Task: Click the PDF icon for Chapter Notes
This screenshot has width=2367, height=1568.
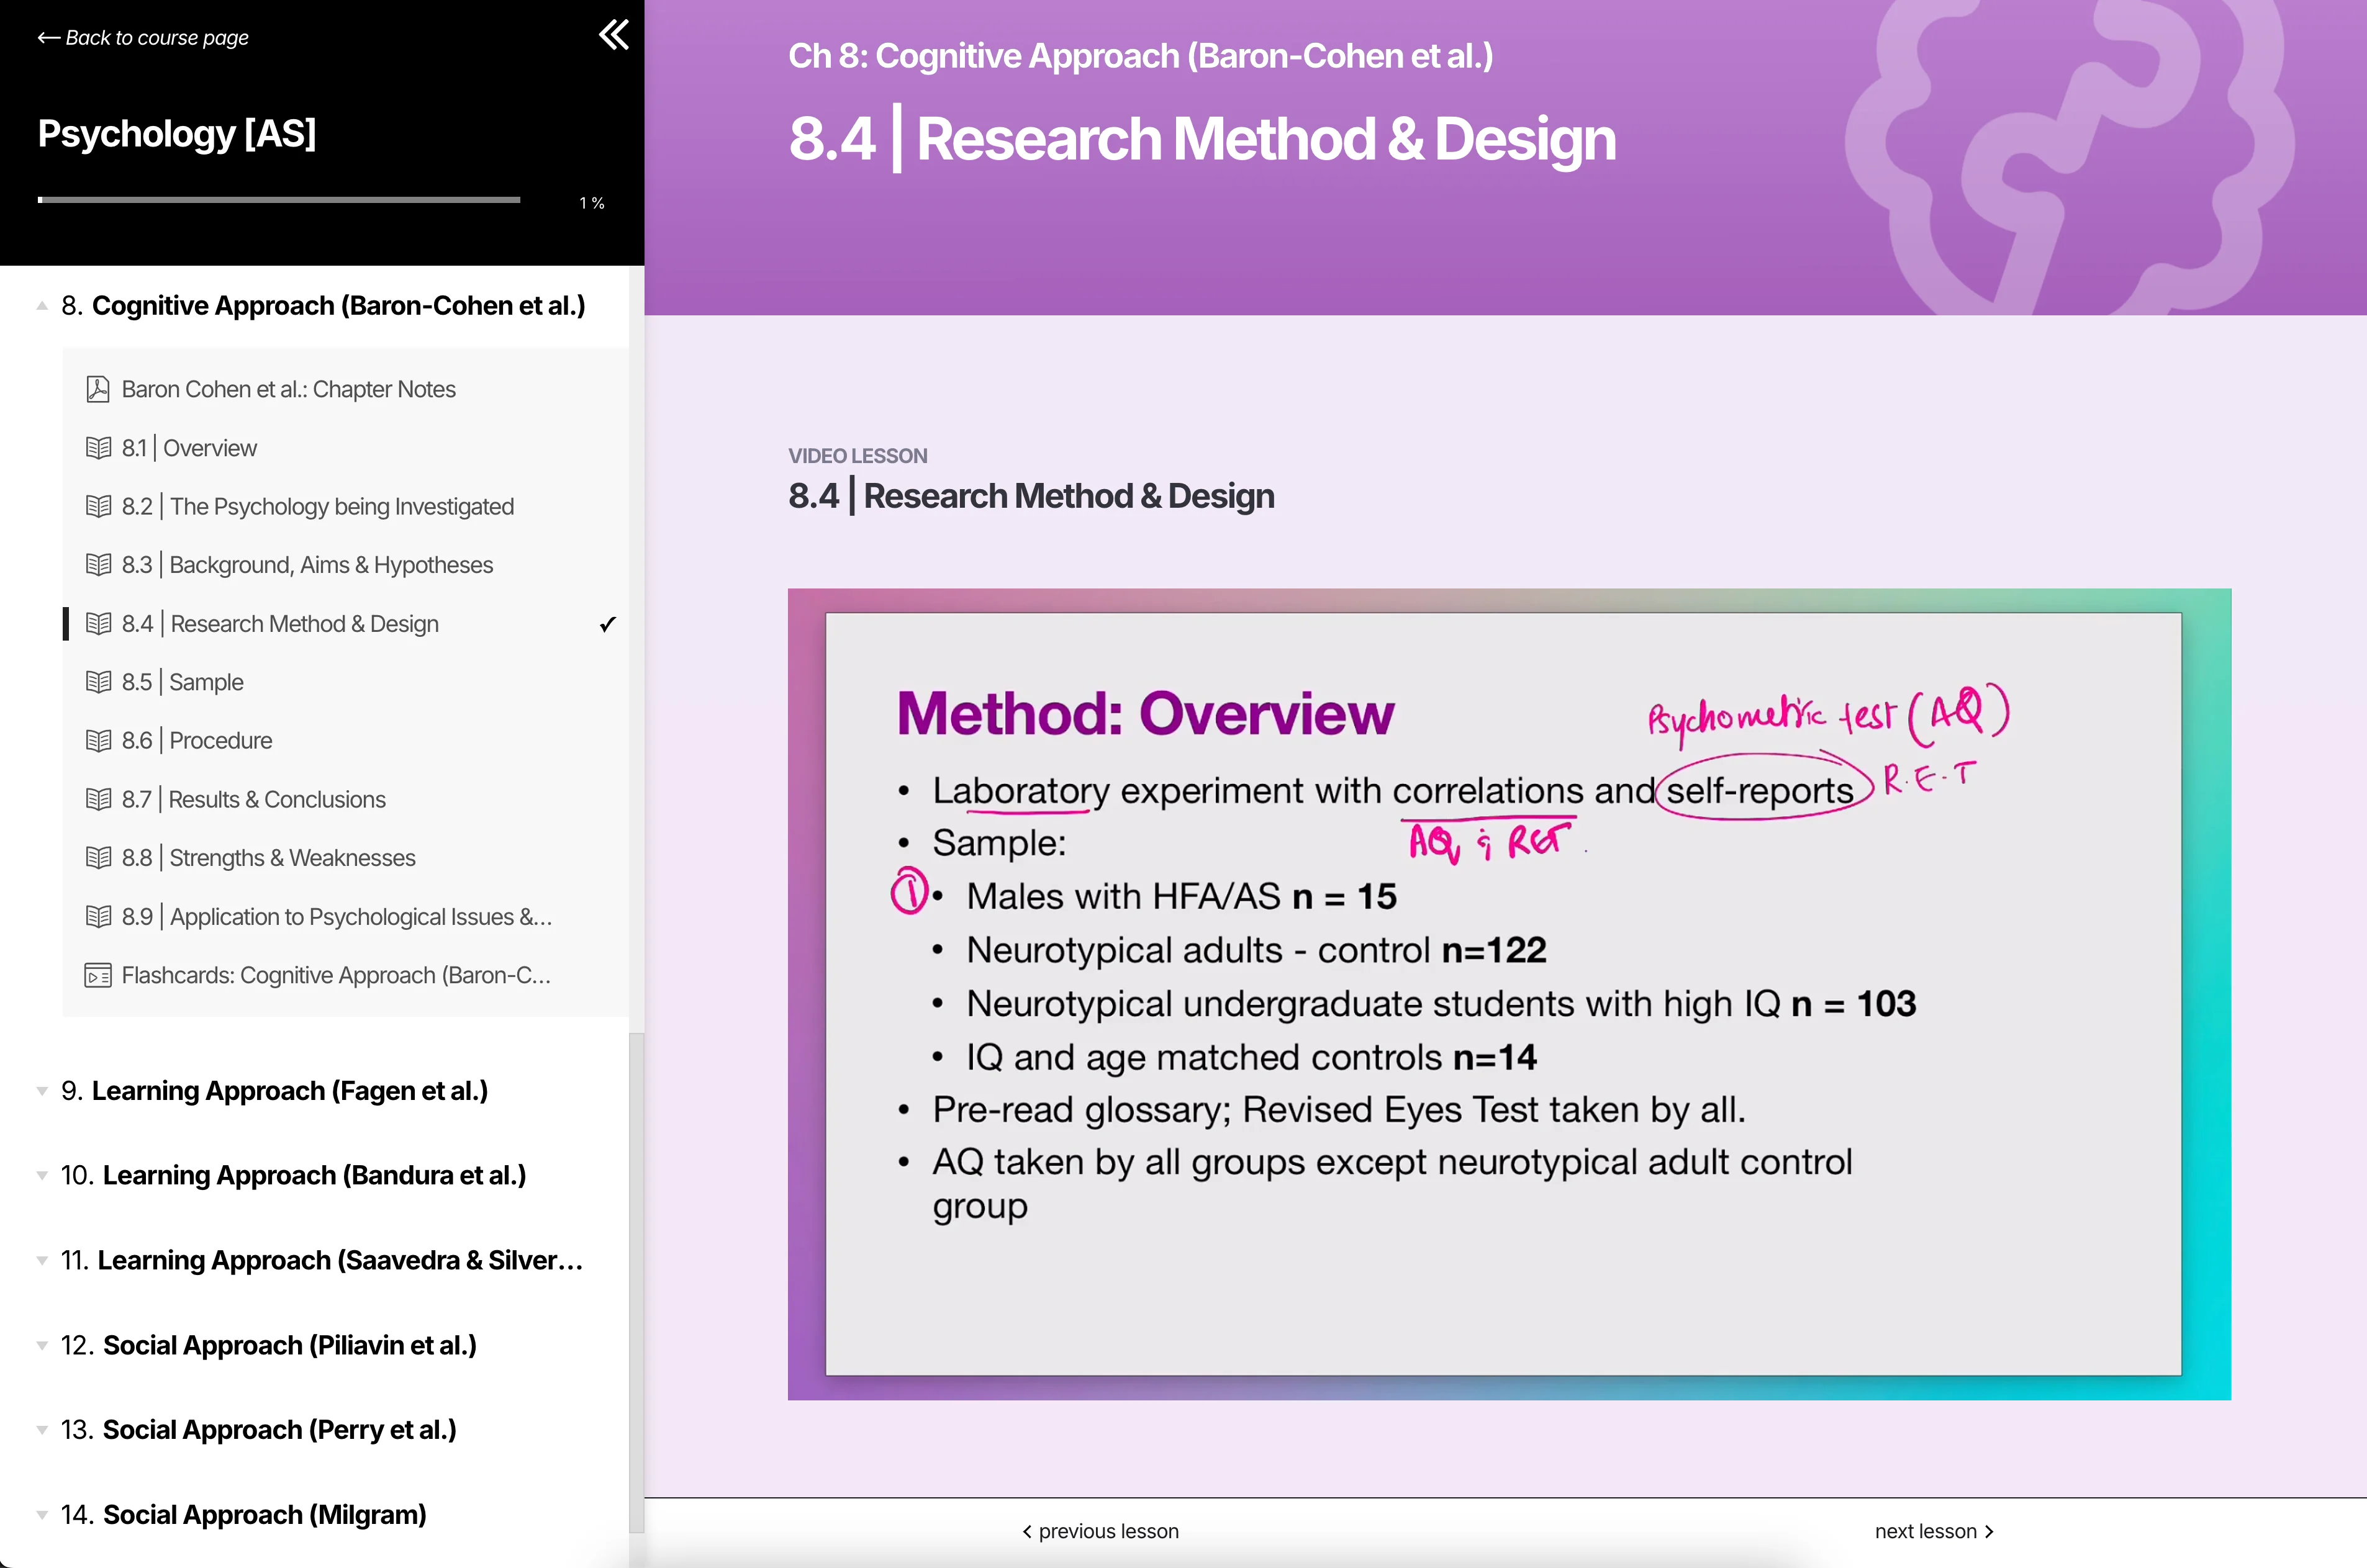Action: (98, 389)
